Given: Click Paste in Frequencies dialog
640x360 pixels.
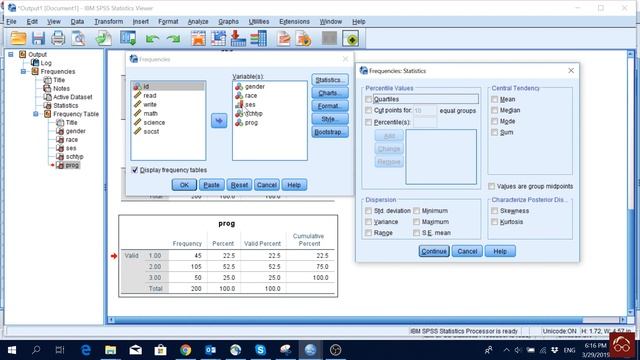Looking at the screenshot, I should click(211, 185).
